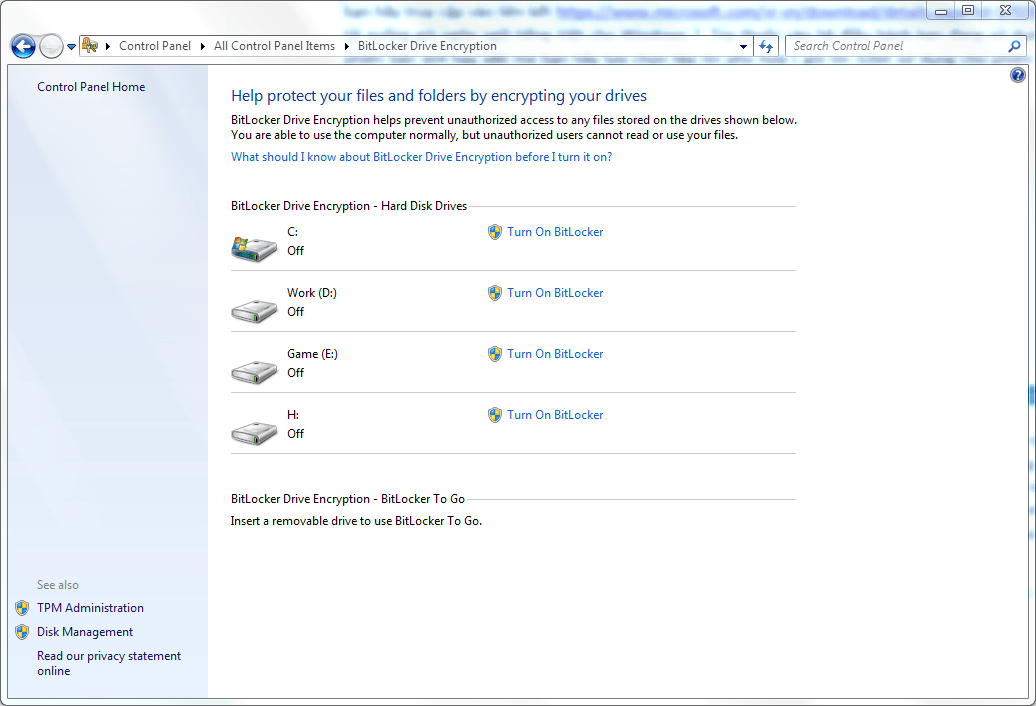Click the shield icon for drive H:

tap(495, 415)
